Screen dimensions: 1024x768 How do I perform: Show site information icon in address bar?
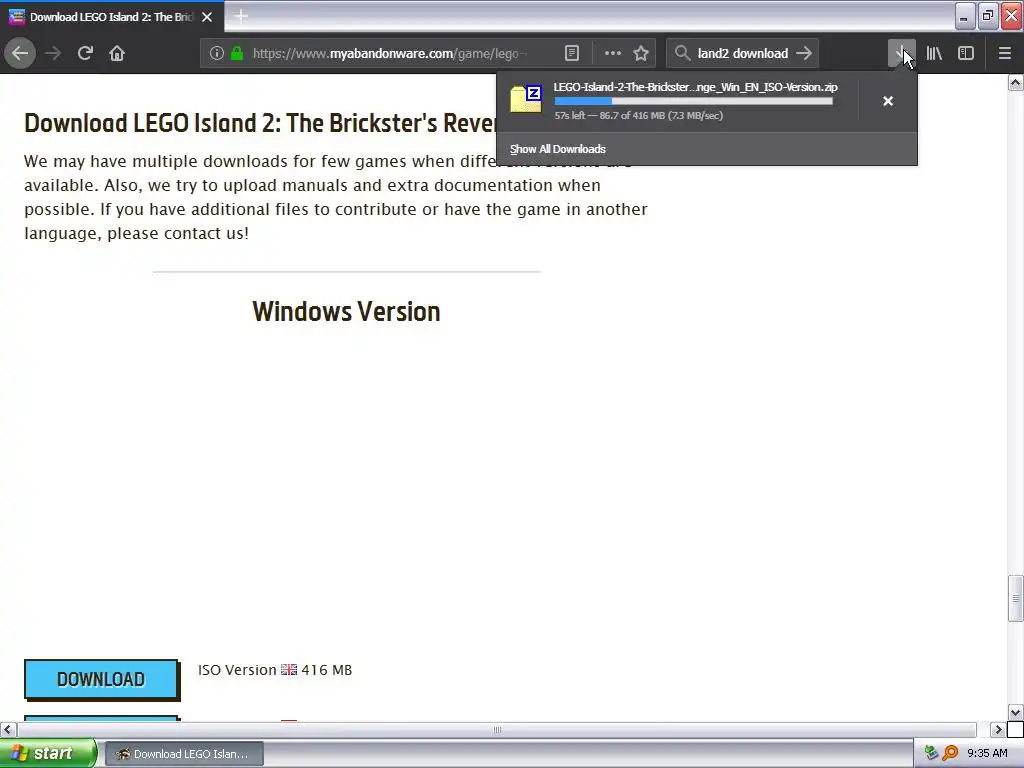217,53
